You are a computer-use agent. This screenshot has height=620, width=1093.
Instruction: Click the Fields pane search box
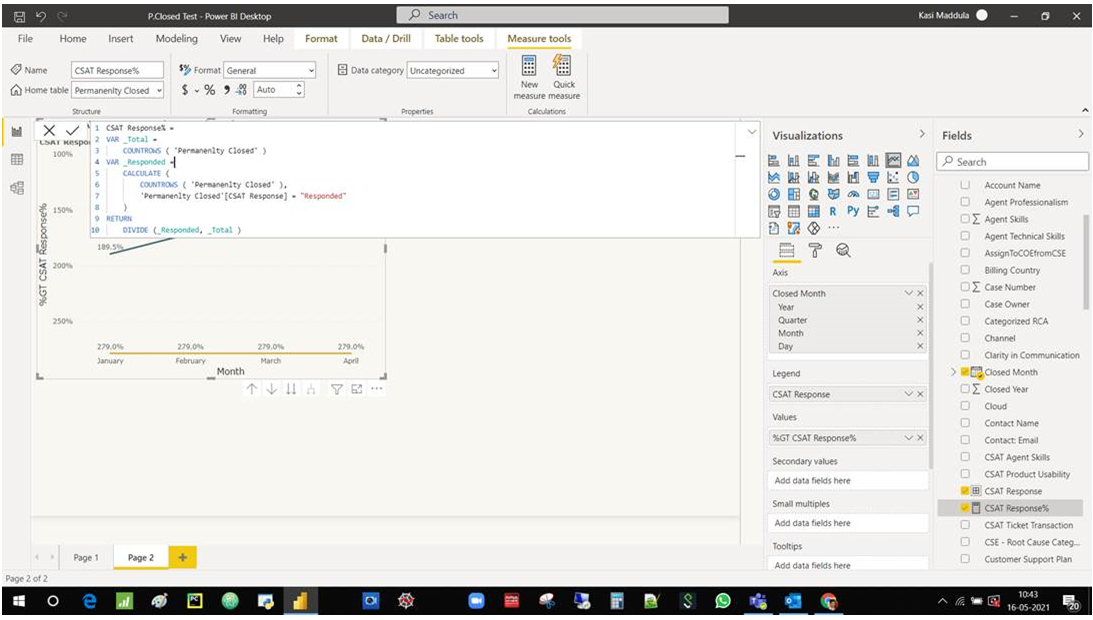[1012, 162]
